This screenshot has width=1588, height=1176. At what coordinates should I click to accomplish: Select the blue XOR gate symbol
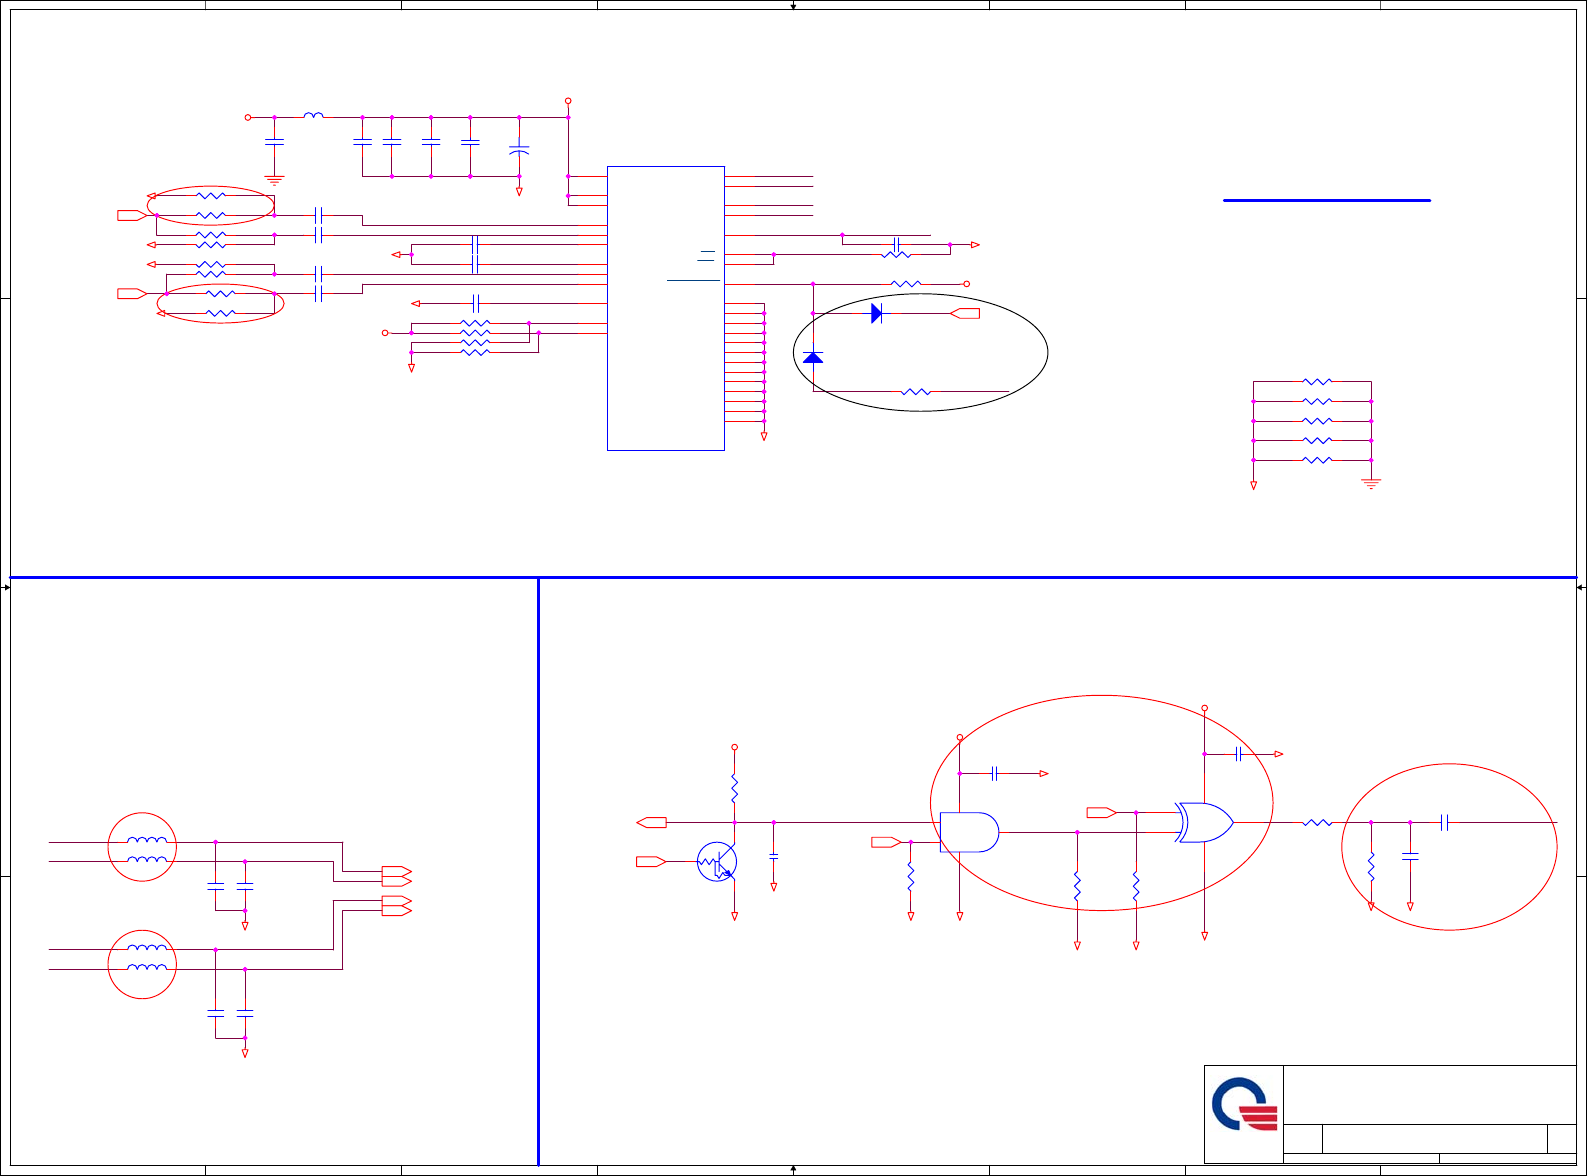[x=1204, y=822]
